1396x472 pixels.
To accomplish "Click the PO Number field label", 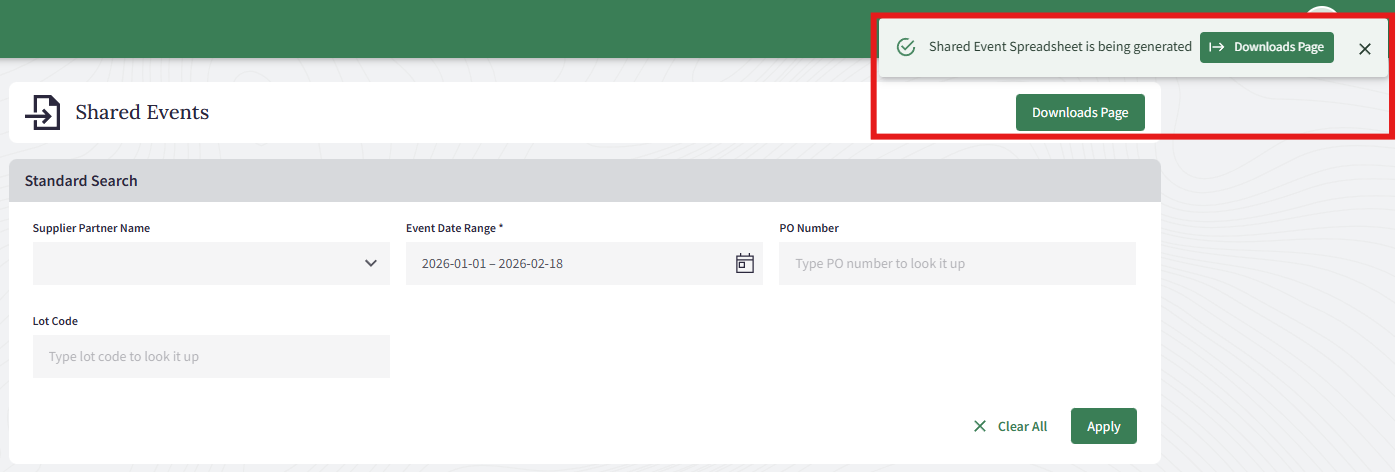I will tap(809, 228).
